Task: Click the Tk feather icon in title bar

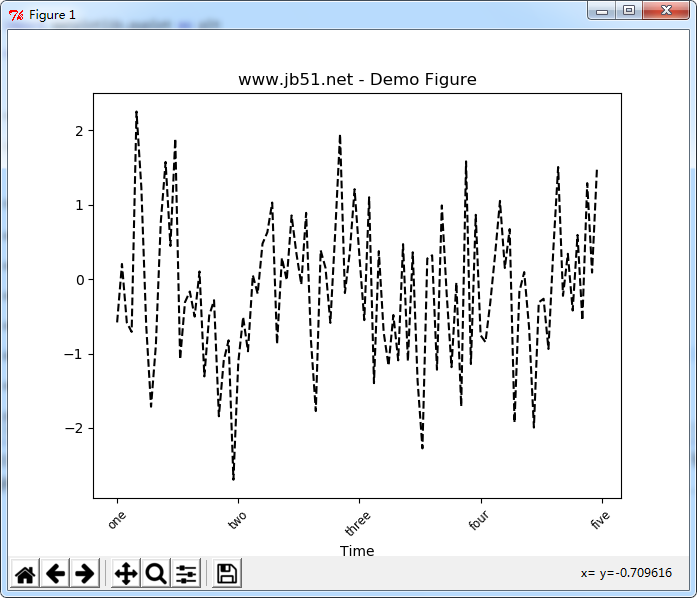Action: tap(16, 15)
